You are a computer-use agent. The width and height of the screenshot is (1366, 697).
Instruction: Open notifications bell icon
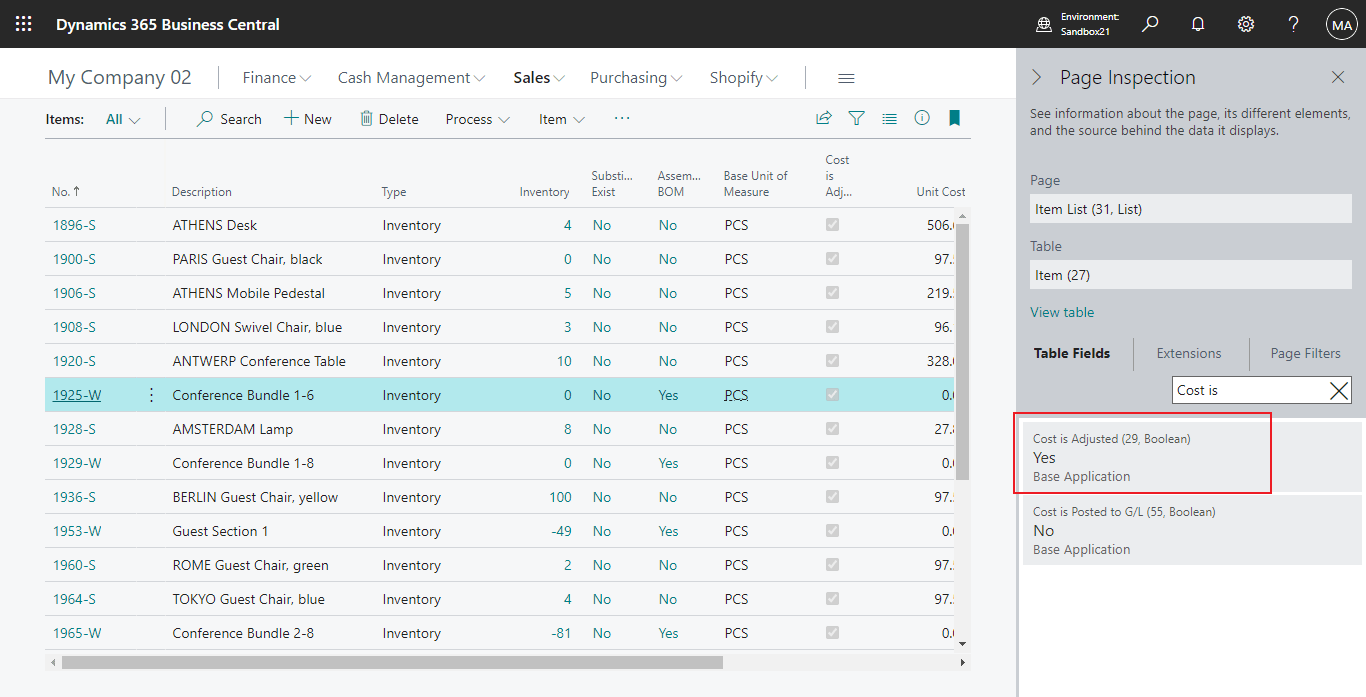(1197, 23)
